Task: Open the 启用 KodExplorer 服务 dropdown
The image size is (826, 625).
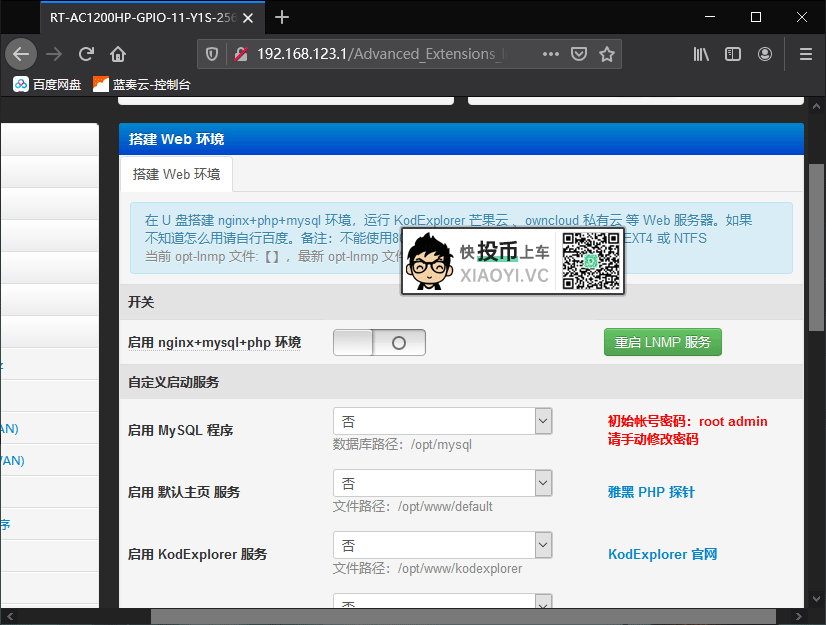Action: click(x=442, y=545)
